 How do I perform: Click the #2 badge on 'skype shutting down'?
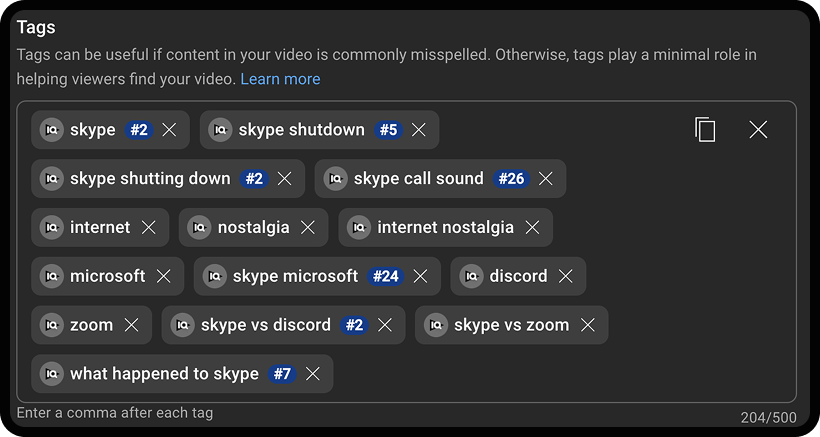coord(254,179)
